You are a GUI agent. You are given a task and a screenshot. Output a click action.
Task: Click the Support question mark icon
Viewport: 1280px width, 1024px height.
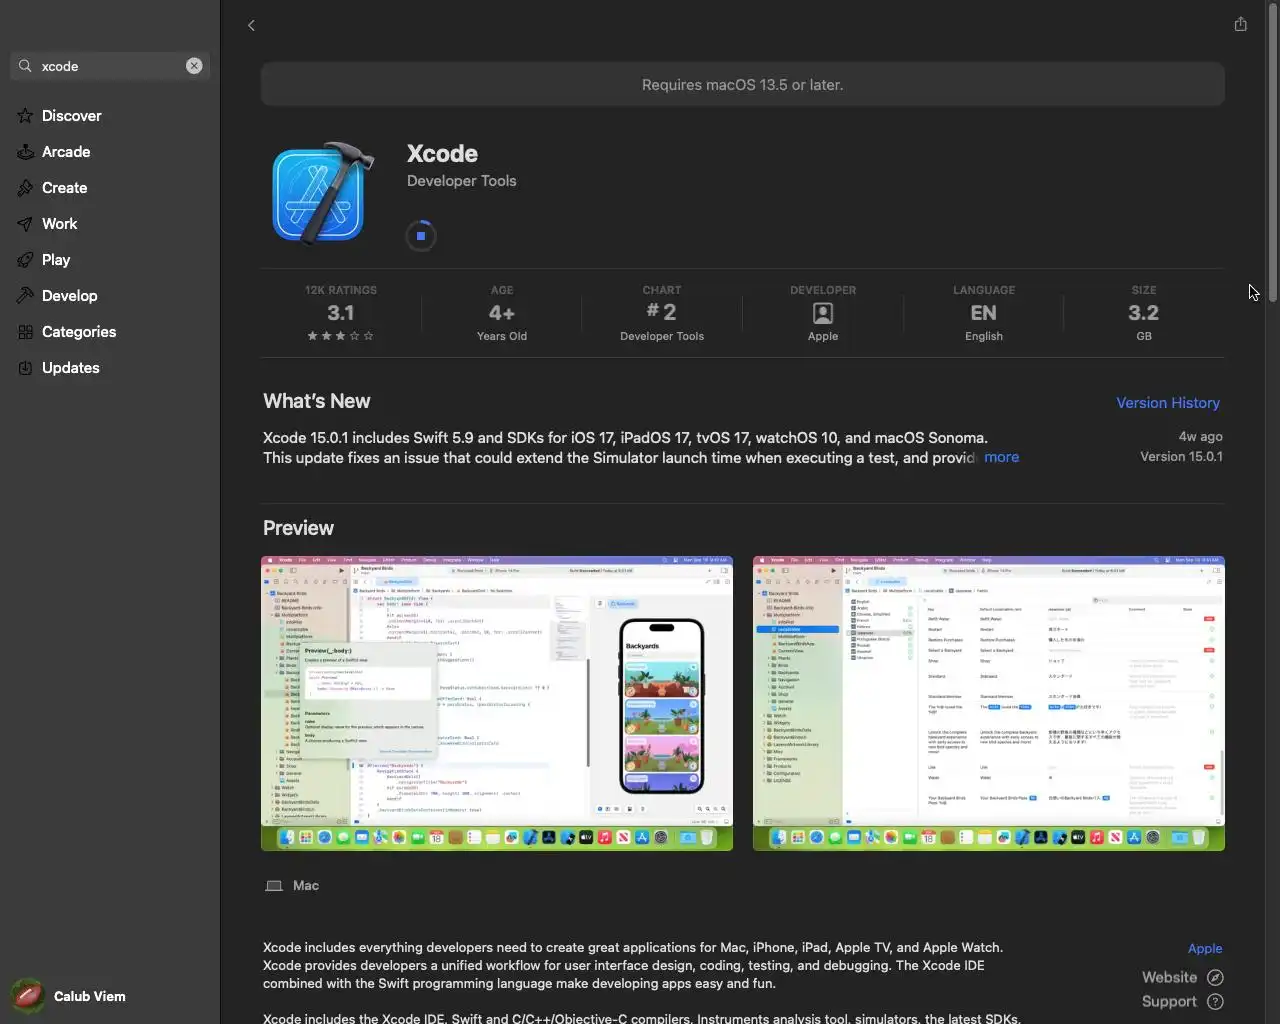[x=1215, y=1001]
